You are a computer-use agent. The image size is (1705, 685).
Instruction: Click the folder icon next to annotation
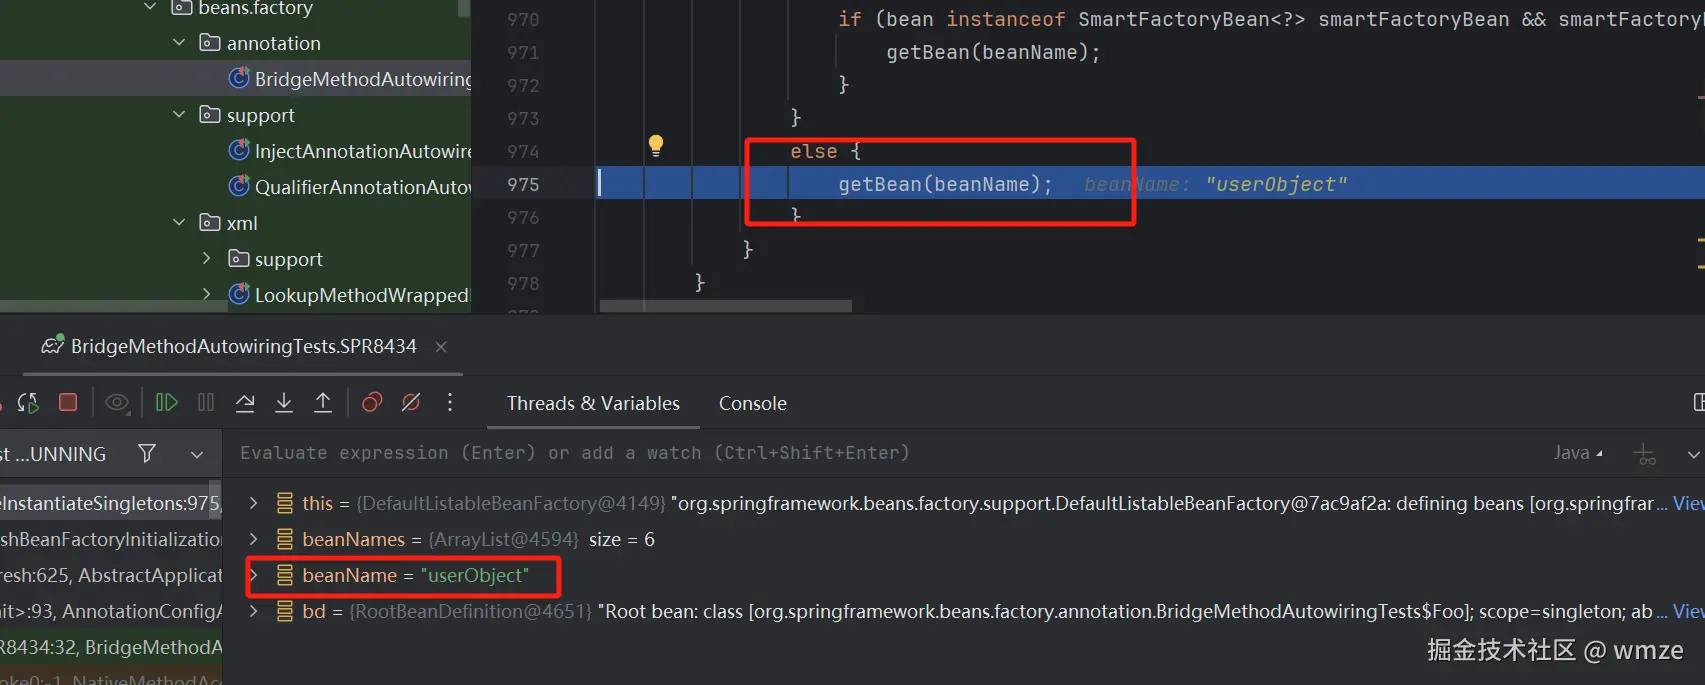point(210,42)
